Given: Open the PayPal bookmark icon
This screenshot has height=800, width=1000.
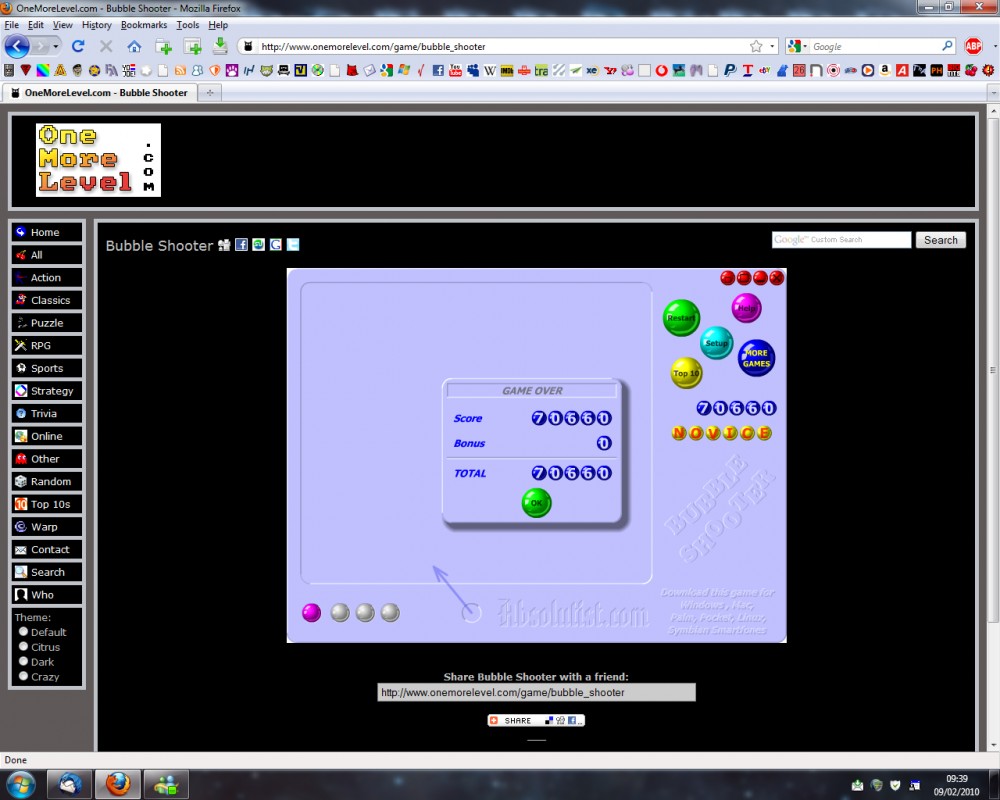Looking at the screenshot, I should coord(730,70).
